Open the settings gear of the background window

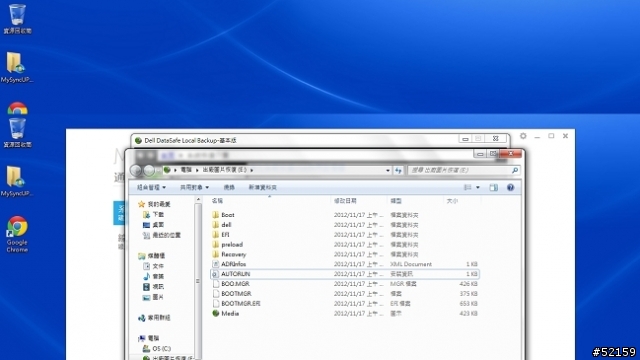[x=523, y=136]
